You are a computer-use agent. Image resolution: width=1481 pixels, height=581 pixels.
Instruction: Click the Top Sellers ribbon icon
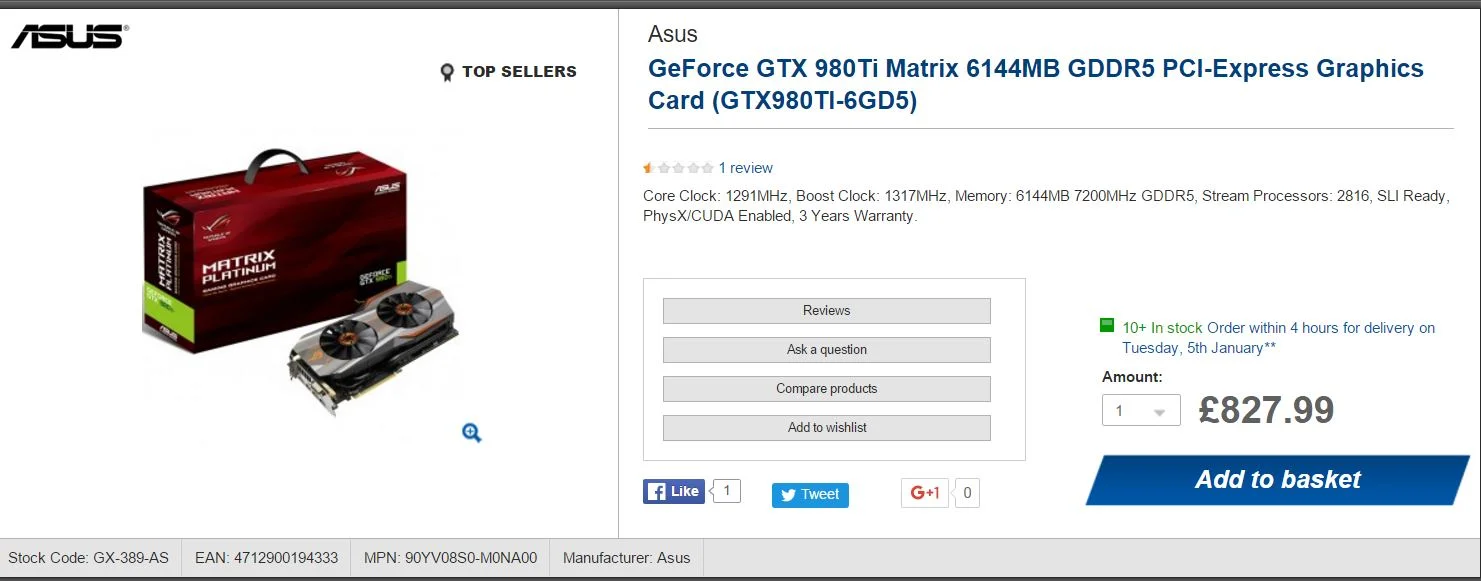point(447,72)
